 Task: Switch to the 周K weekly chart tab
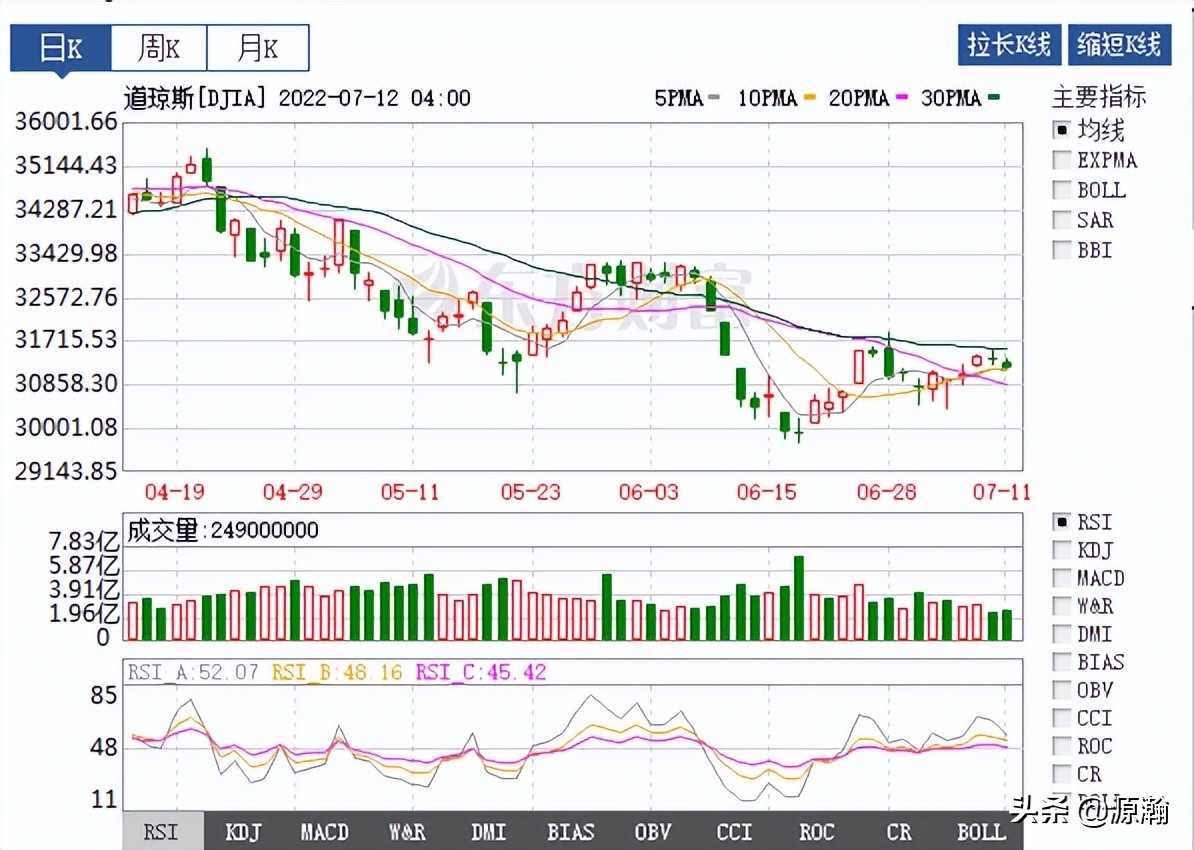(159, 48)
